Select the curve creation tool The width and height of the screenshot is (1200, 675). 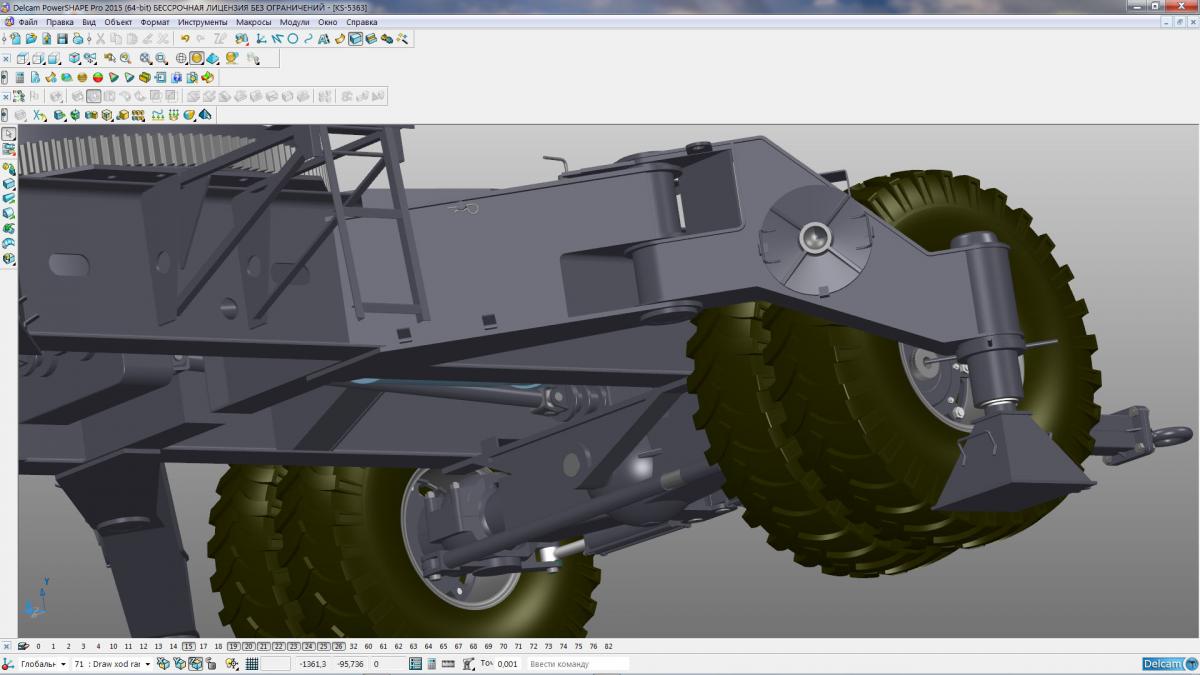308,39
